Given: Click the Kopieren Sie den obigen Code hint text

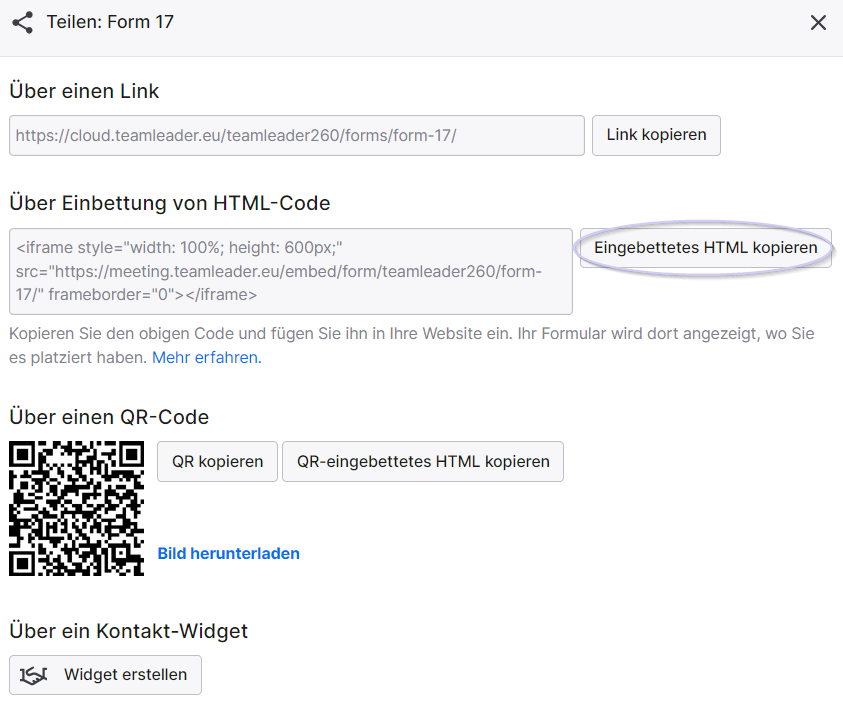Looking at the screenshot, I should click(412, 346).
